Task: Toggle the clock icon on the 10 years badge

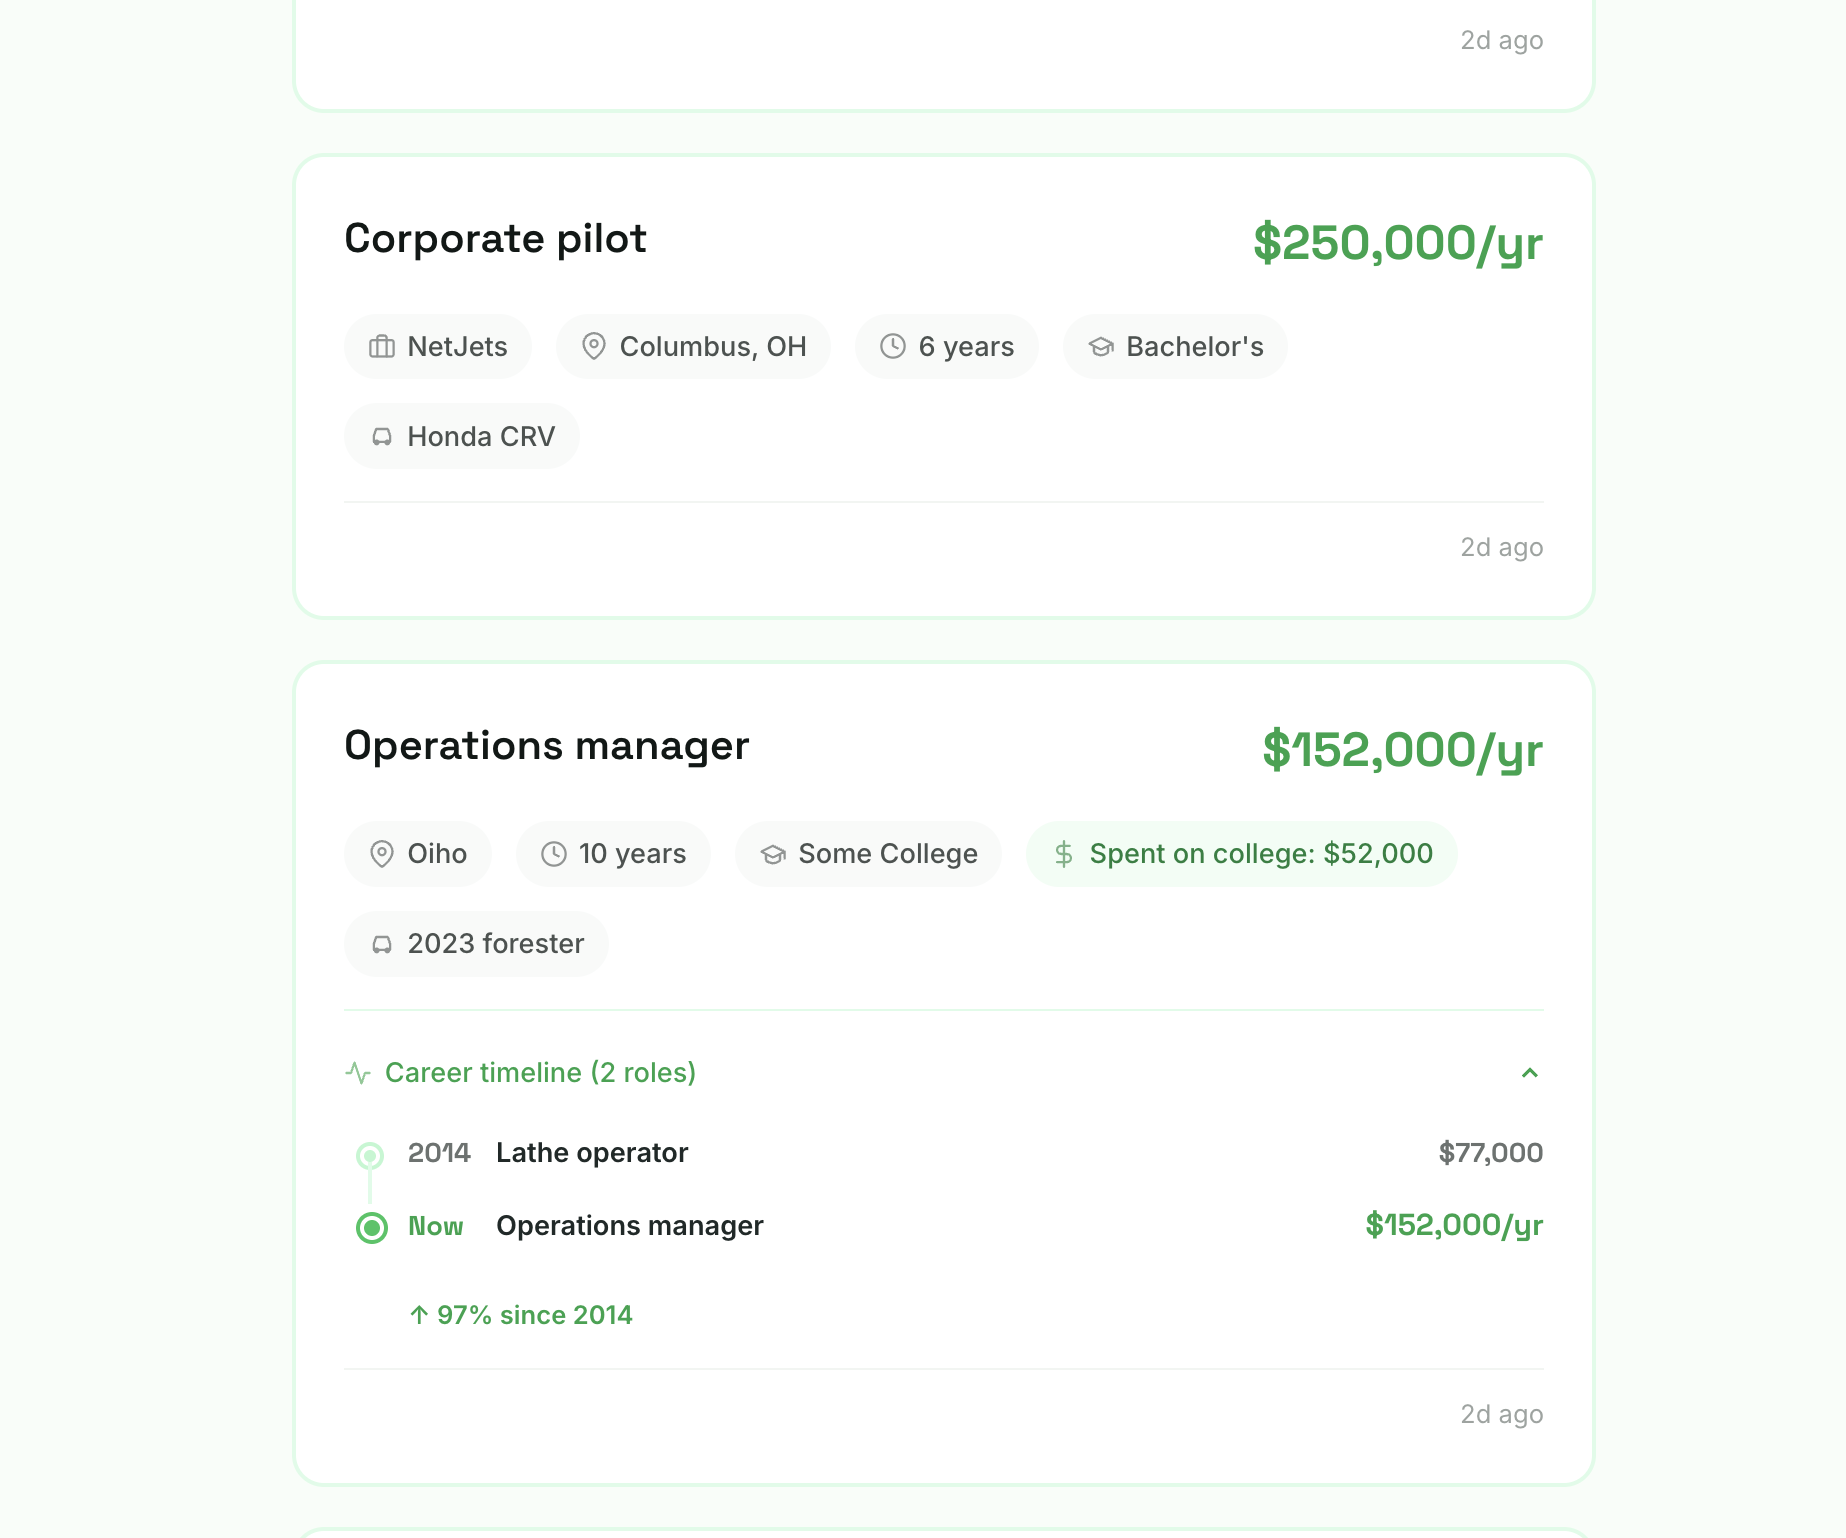Action: tap(554, 853)
